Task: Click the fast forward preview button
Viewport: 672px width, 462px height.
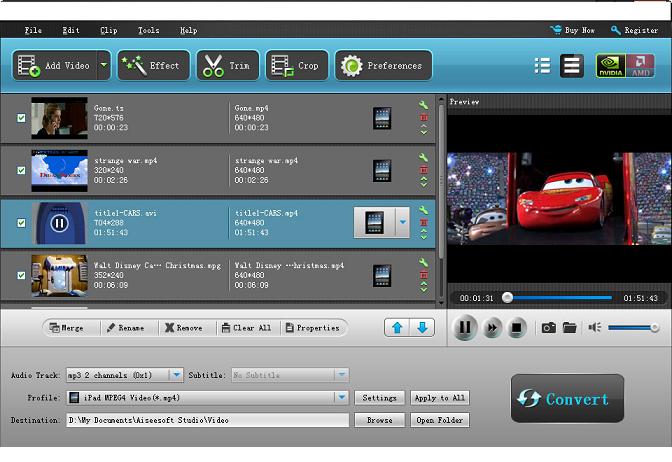Action: click(492, 328)
